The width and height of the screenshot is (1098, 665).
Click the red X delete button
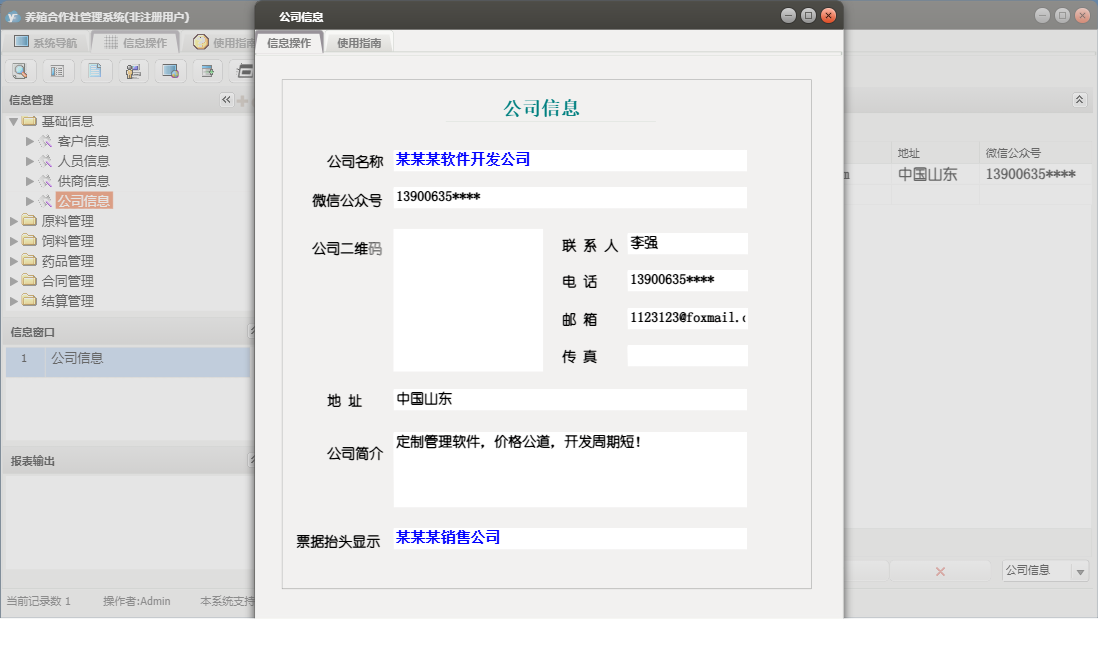coord(940,569)
